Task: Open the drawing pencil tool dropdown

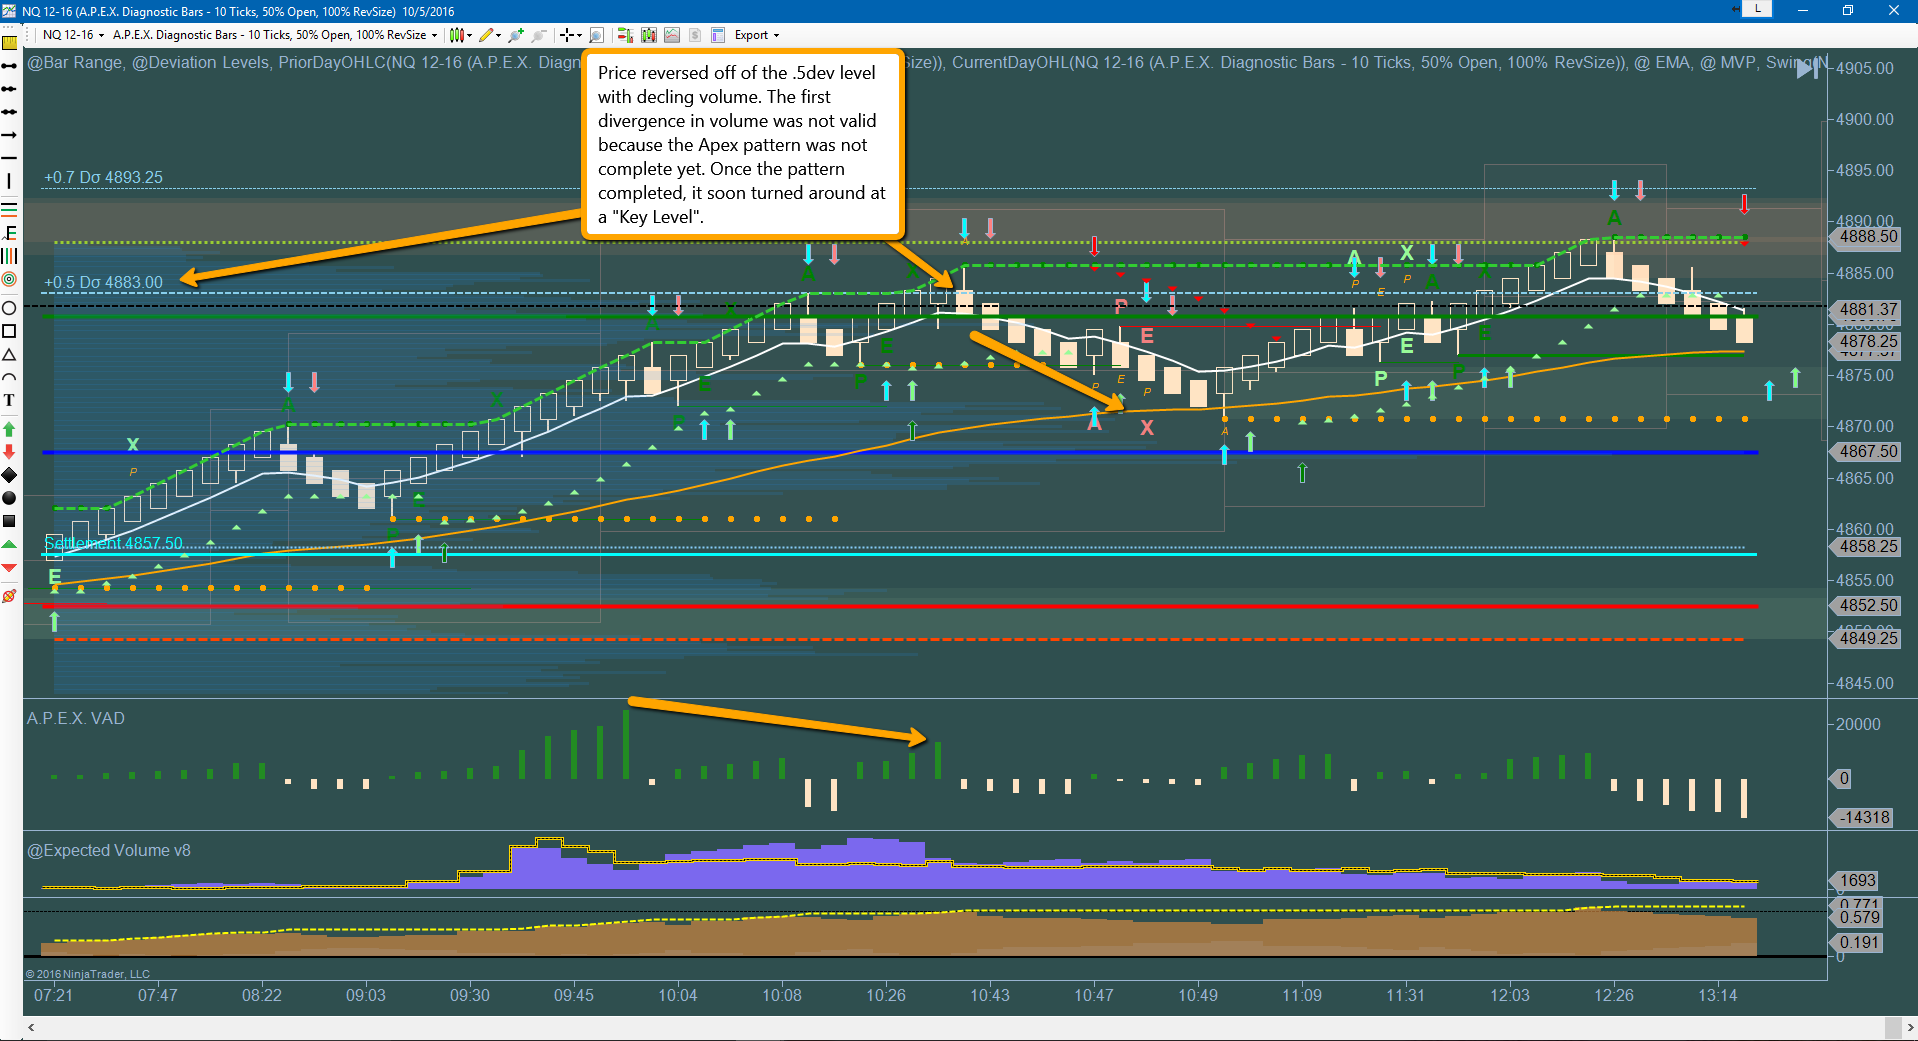Action: 498,35
